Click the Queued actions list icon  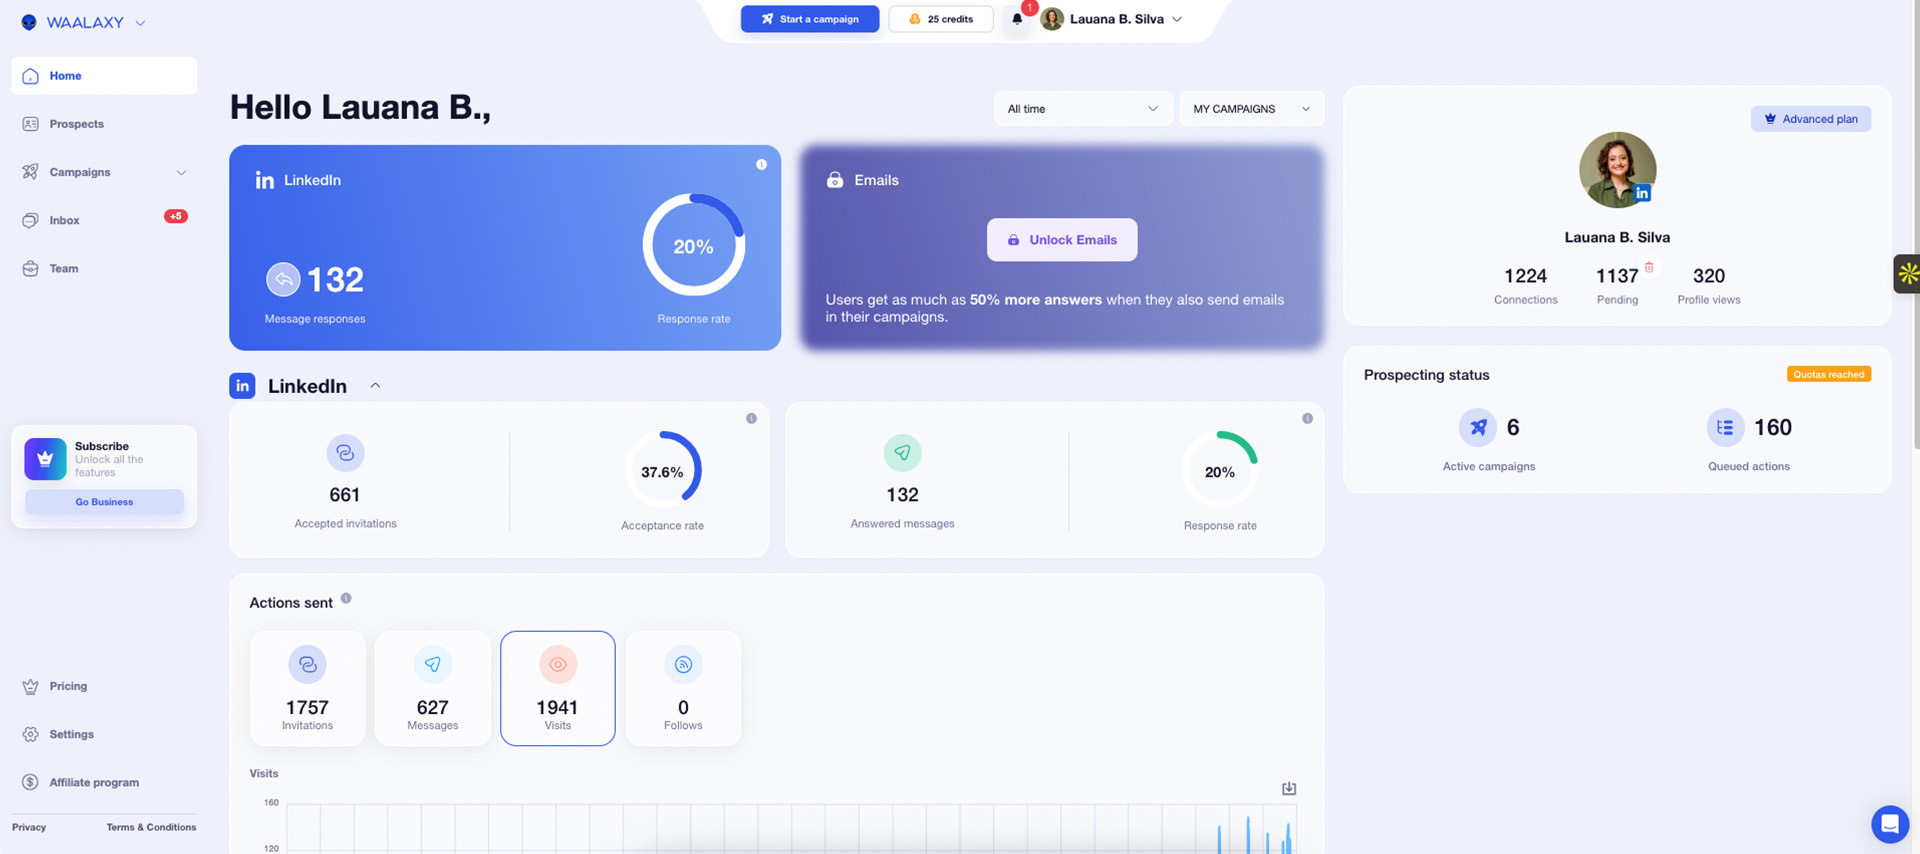(x=1725, y=428)
